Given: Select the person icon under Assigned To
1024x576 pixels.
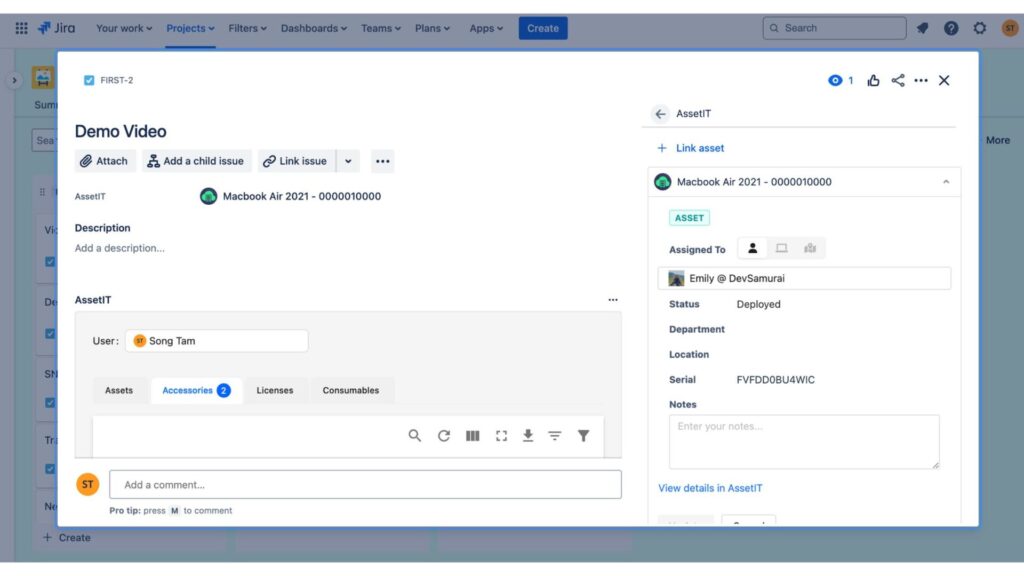Looking at the screenshot, I should coord(752,247).
